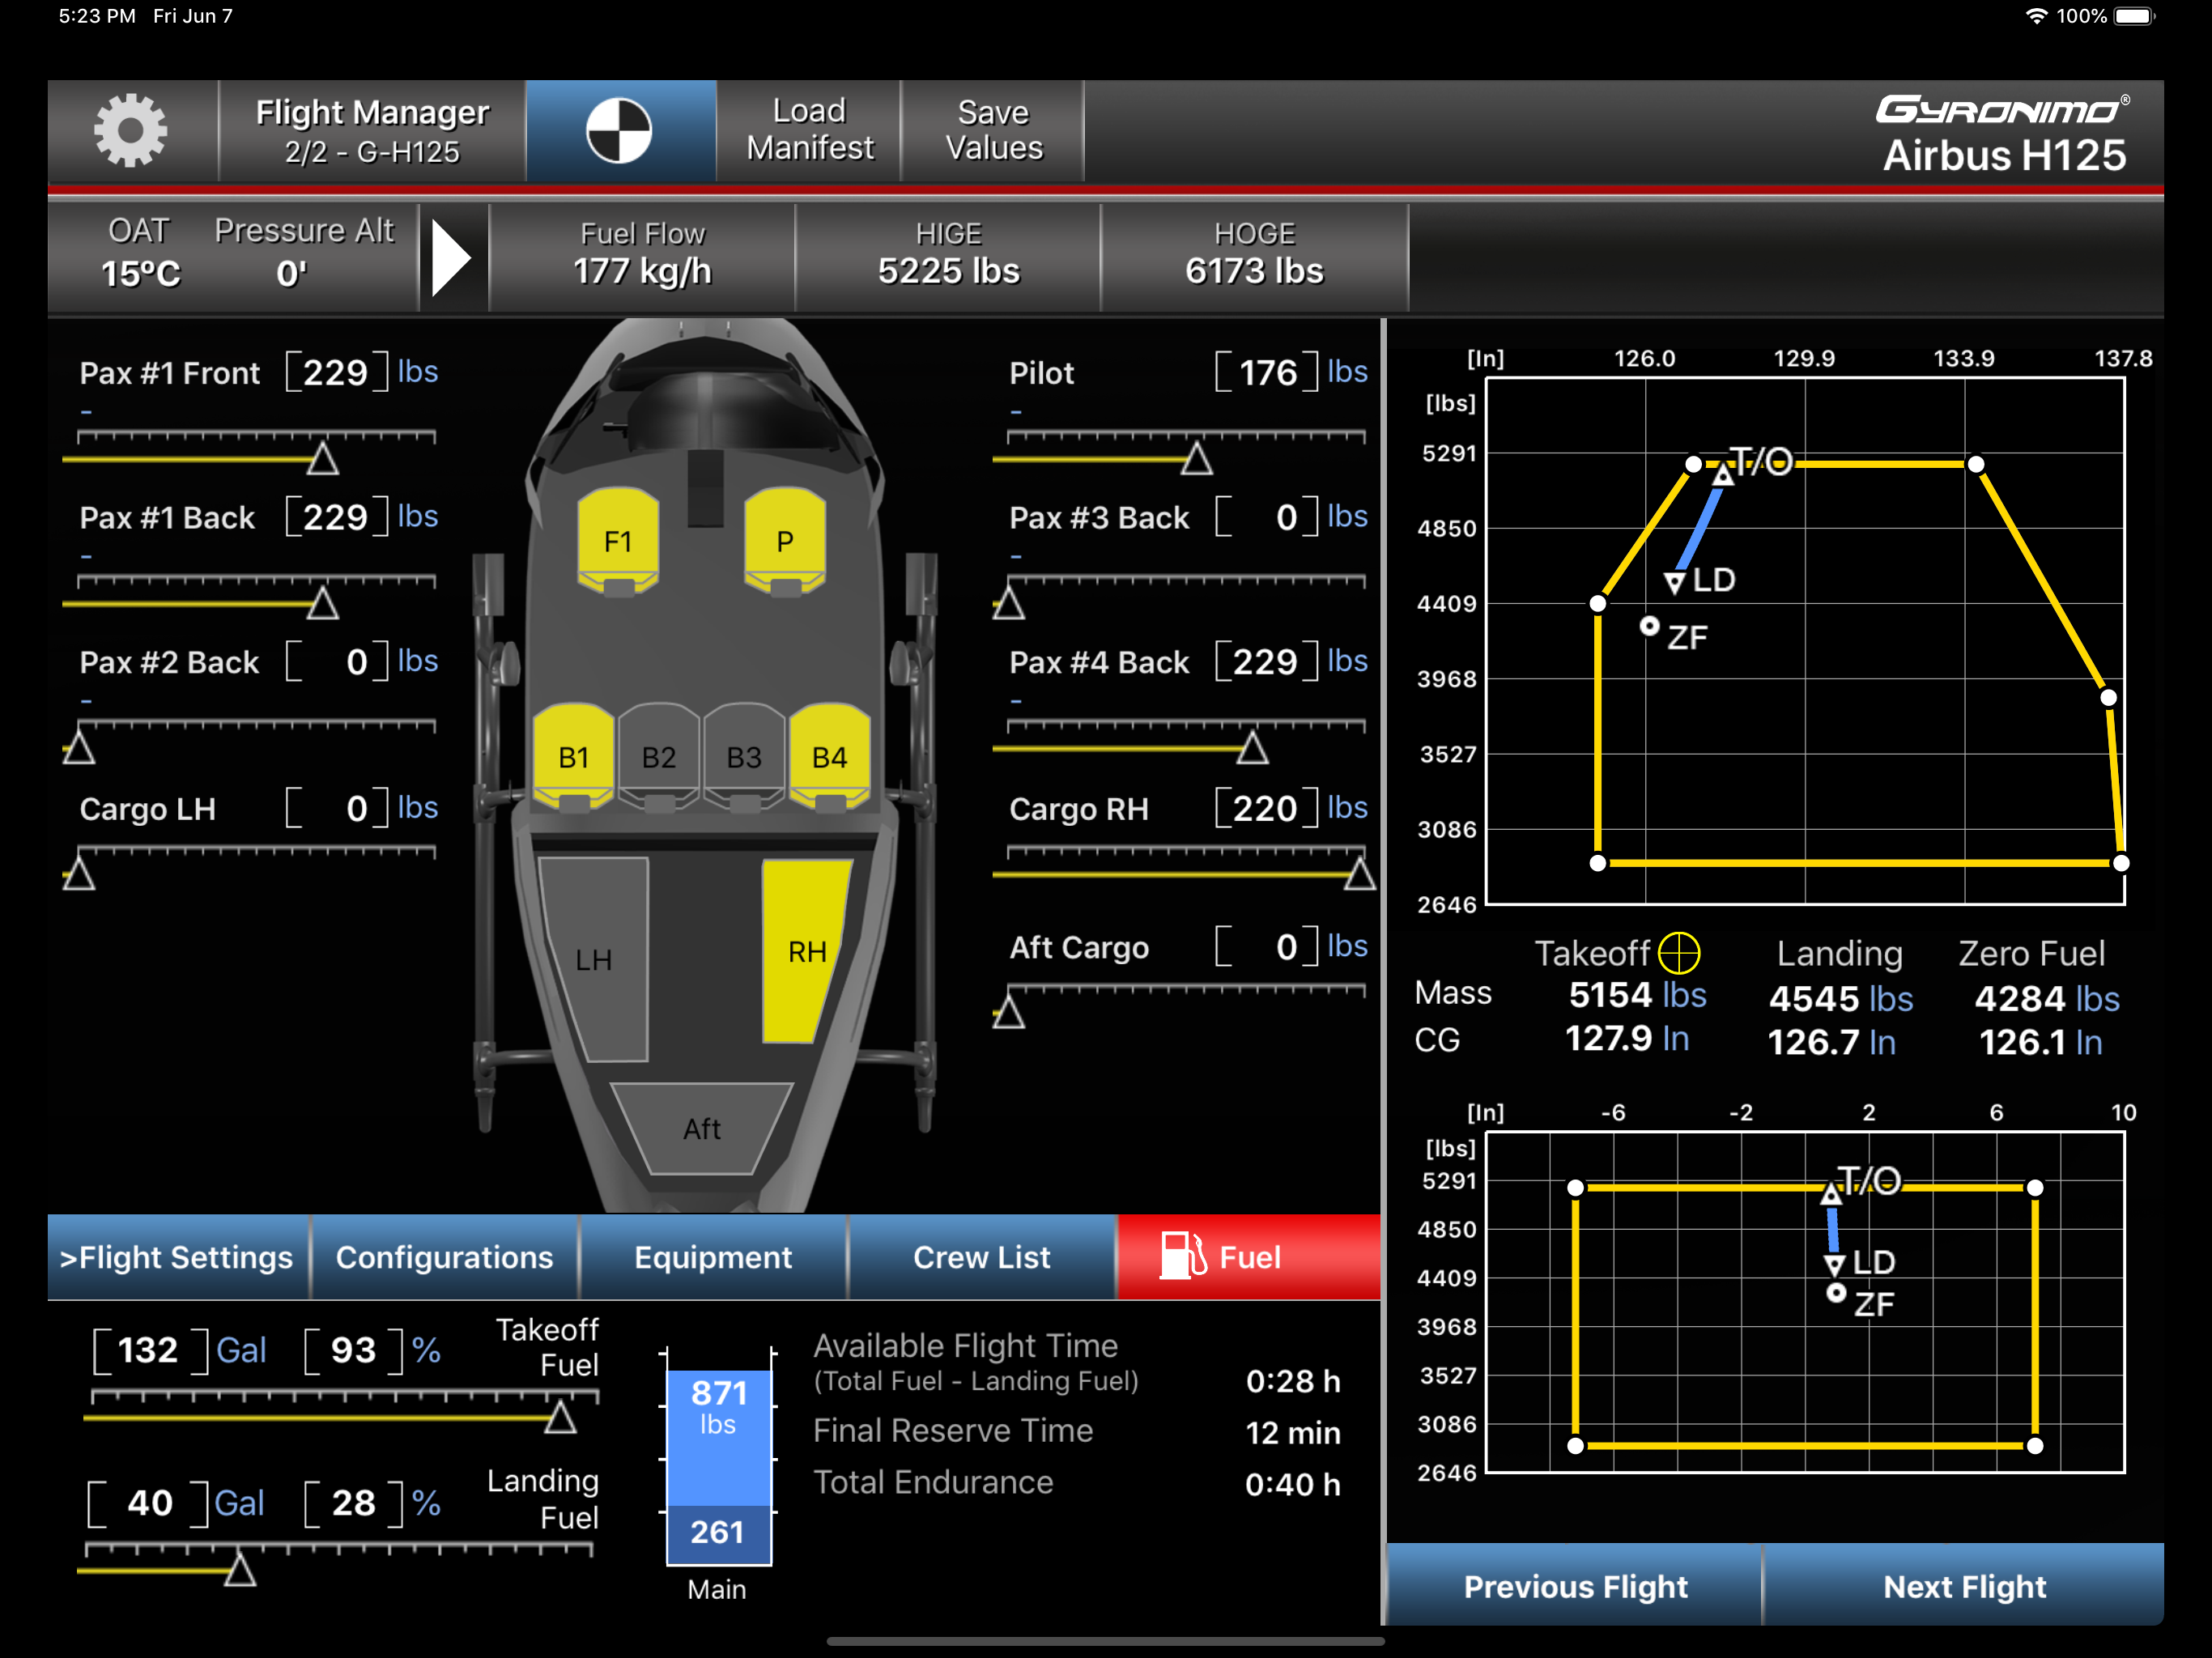Click the Pax #1 Back slider handle
Viewport: 2212px width, 1658px height.
coord(322,603)
